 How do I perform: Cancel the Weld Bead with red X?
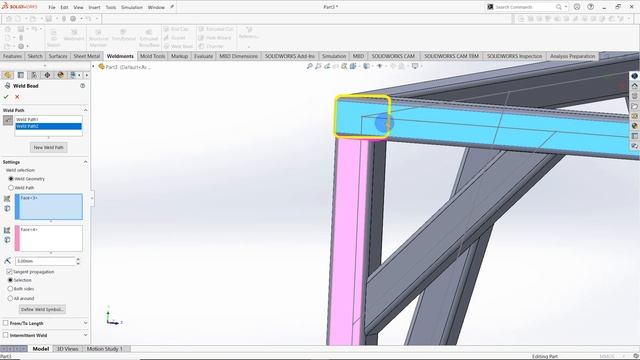(x=17, y=97)
